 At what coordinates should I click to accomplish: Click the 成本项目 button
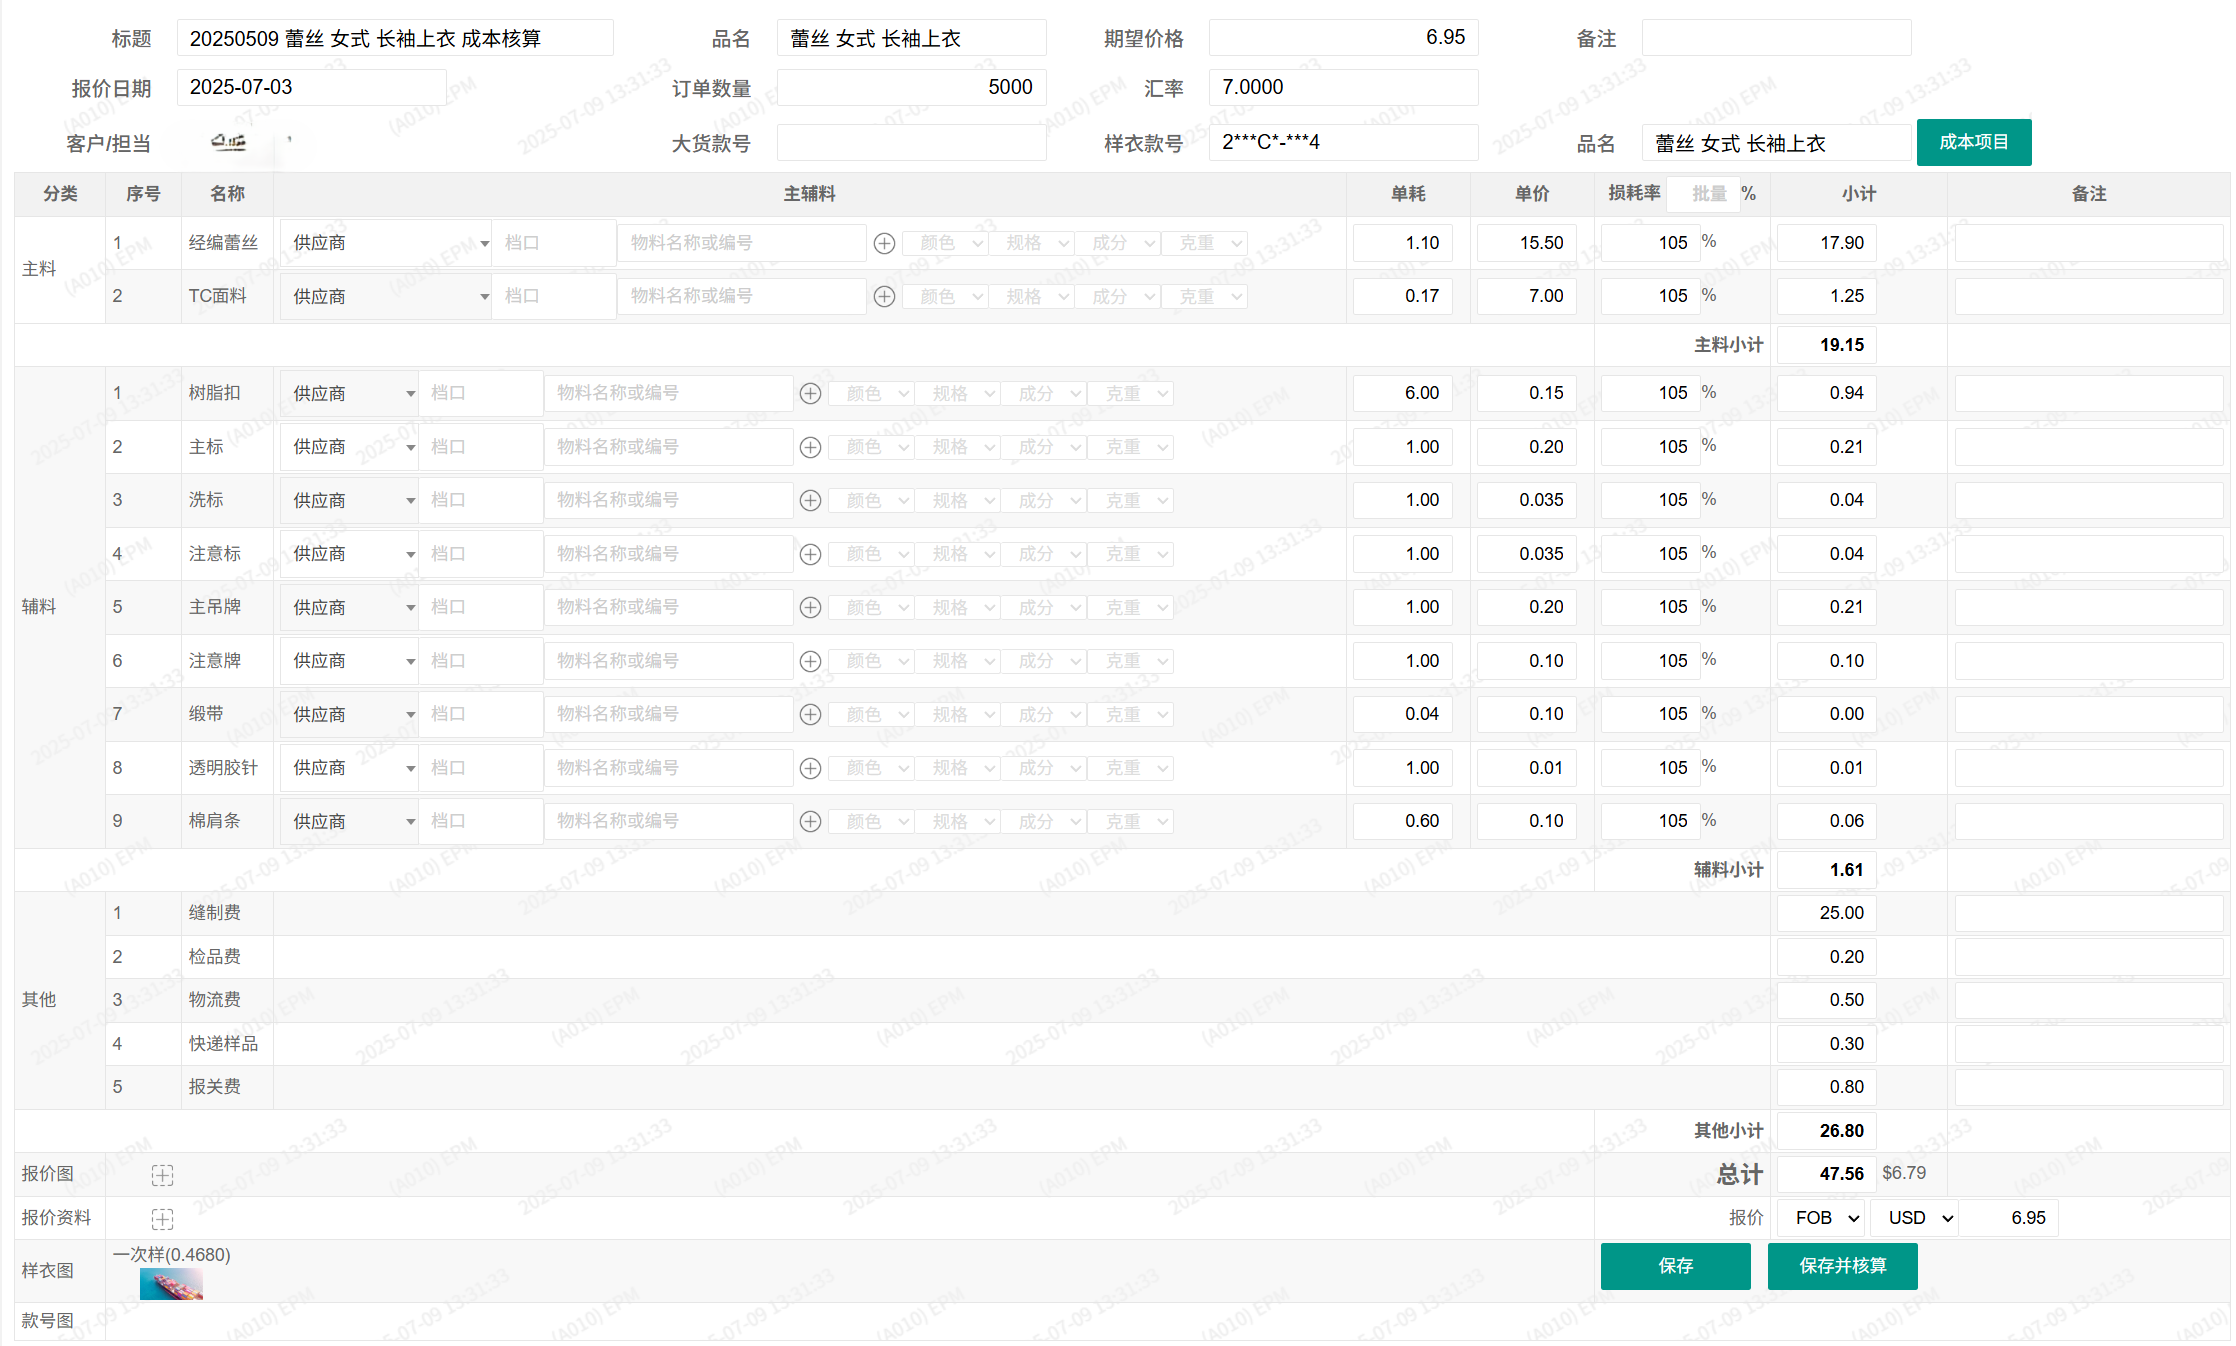pyautogui.click(x=1974, y=142)
